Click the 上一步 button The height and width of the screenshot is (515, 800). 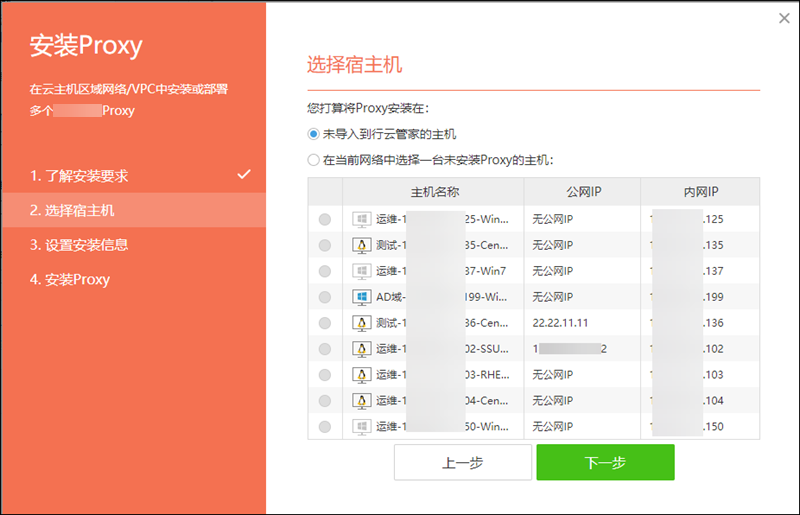463,463
